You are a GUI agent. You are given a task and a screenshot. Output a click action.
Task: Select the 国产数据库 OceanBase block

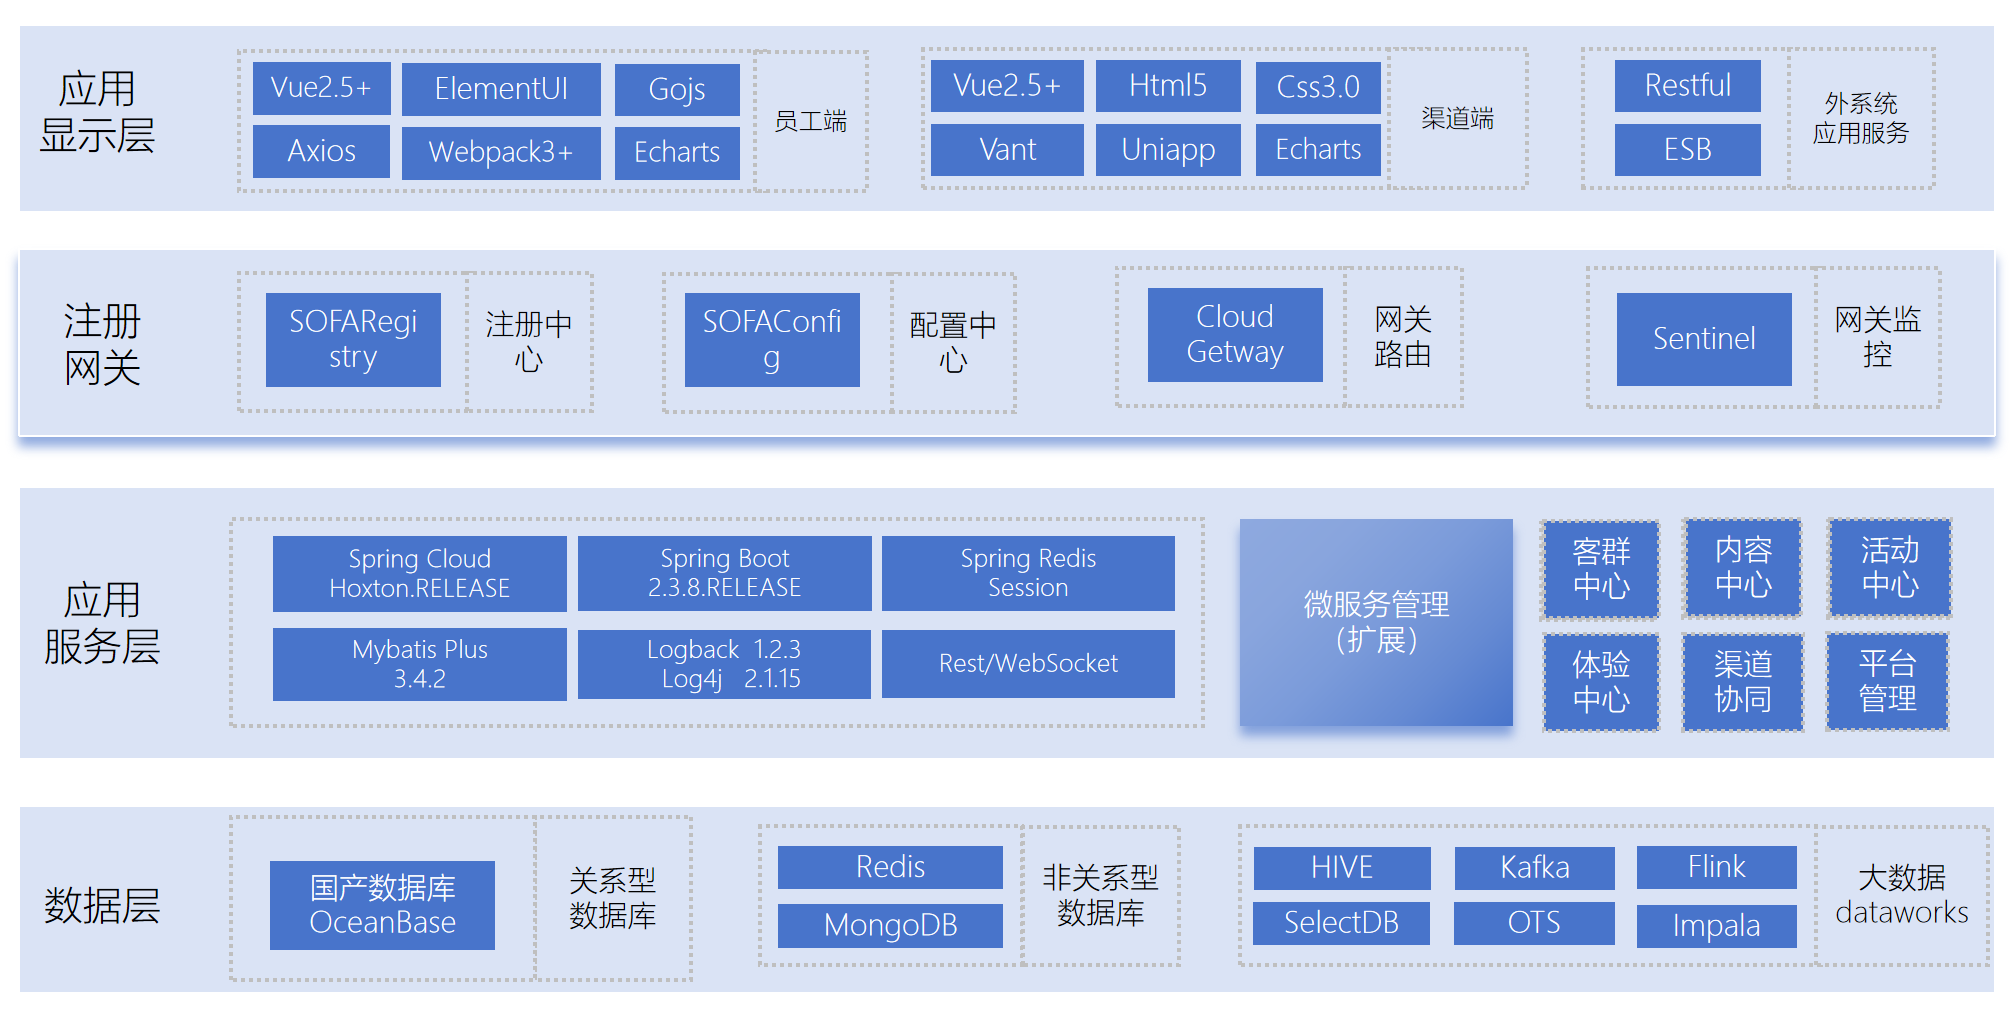(382, 905)
